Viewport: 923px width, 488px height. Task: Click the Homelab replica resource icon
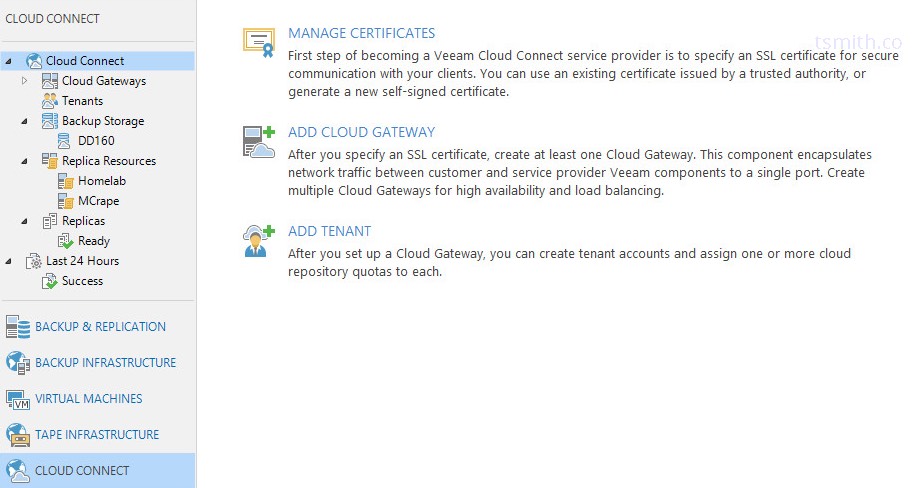tap(65, 181)
